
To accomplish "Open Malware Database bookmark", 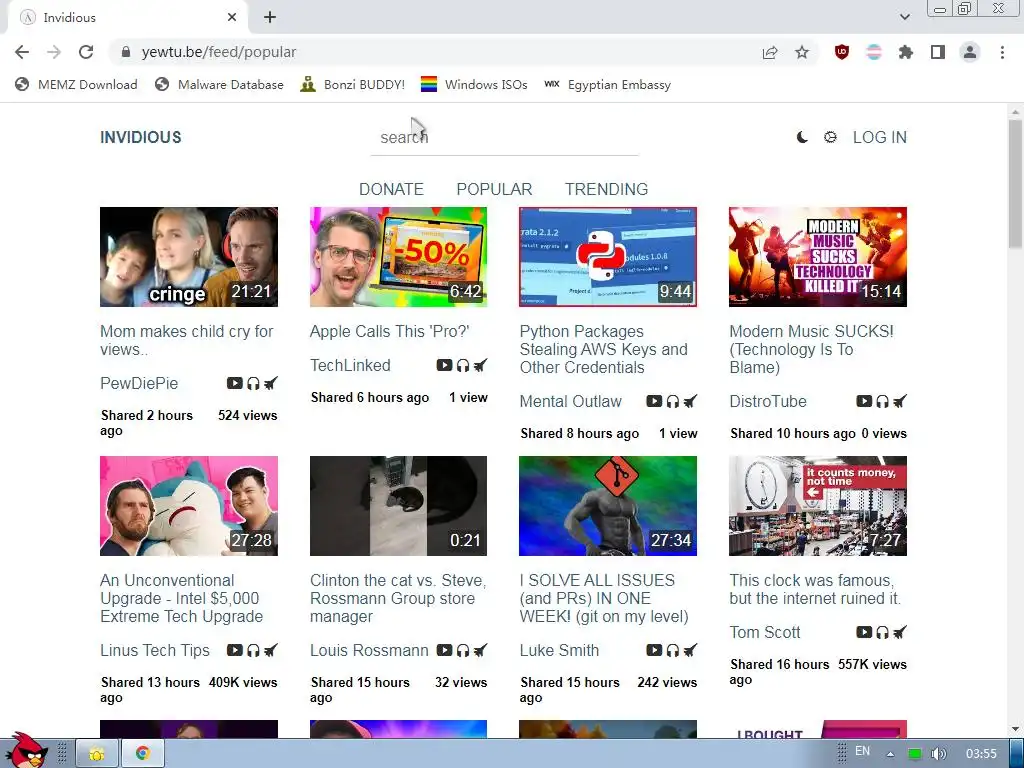I will pos(219,84).
